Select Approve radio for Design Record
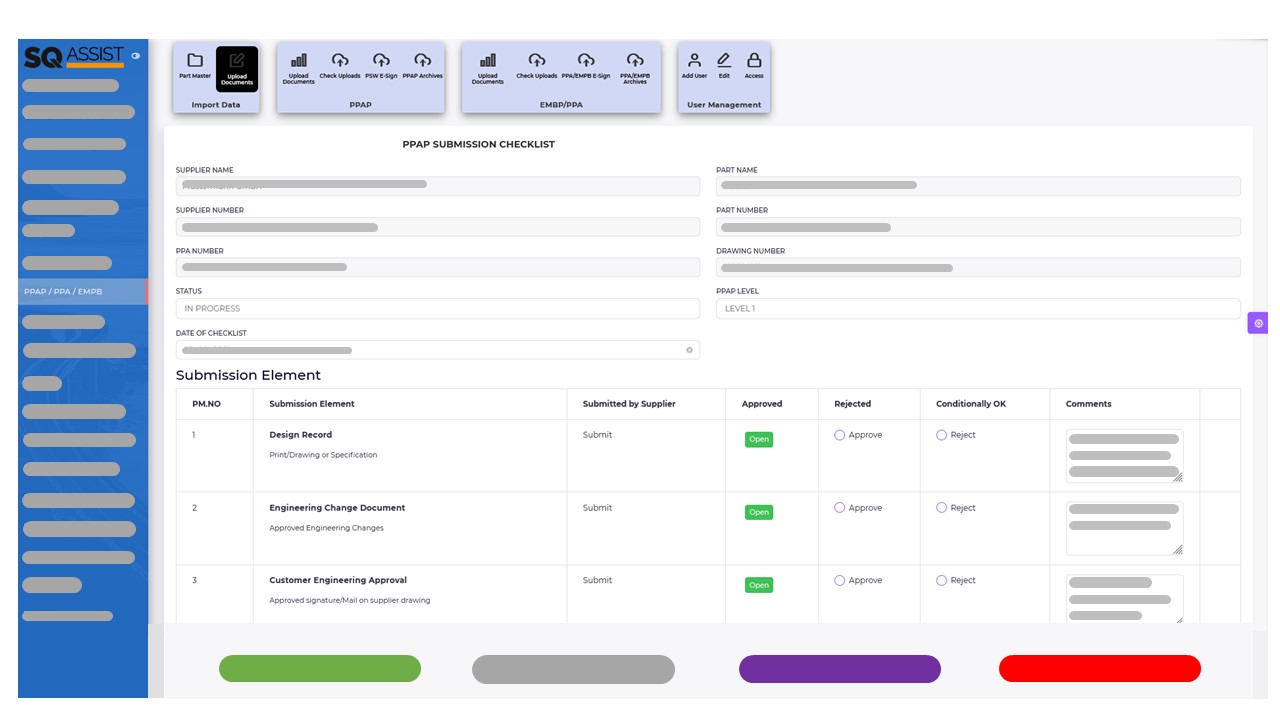The width and height of the screenshot is (1280, 720). (x=840, y=435)
